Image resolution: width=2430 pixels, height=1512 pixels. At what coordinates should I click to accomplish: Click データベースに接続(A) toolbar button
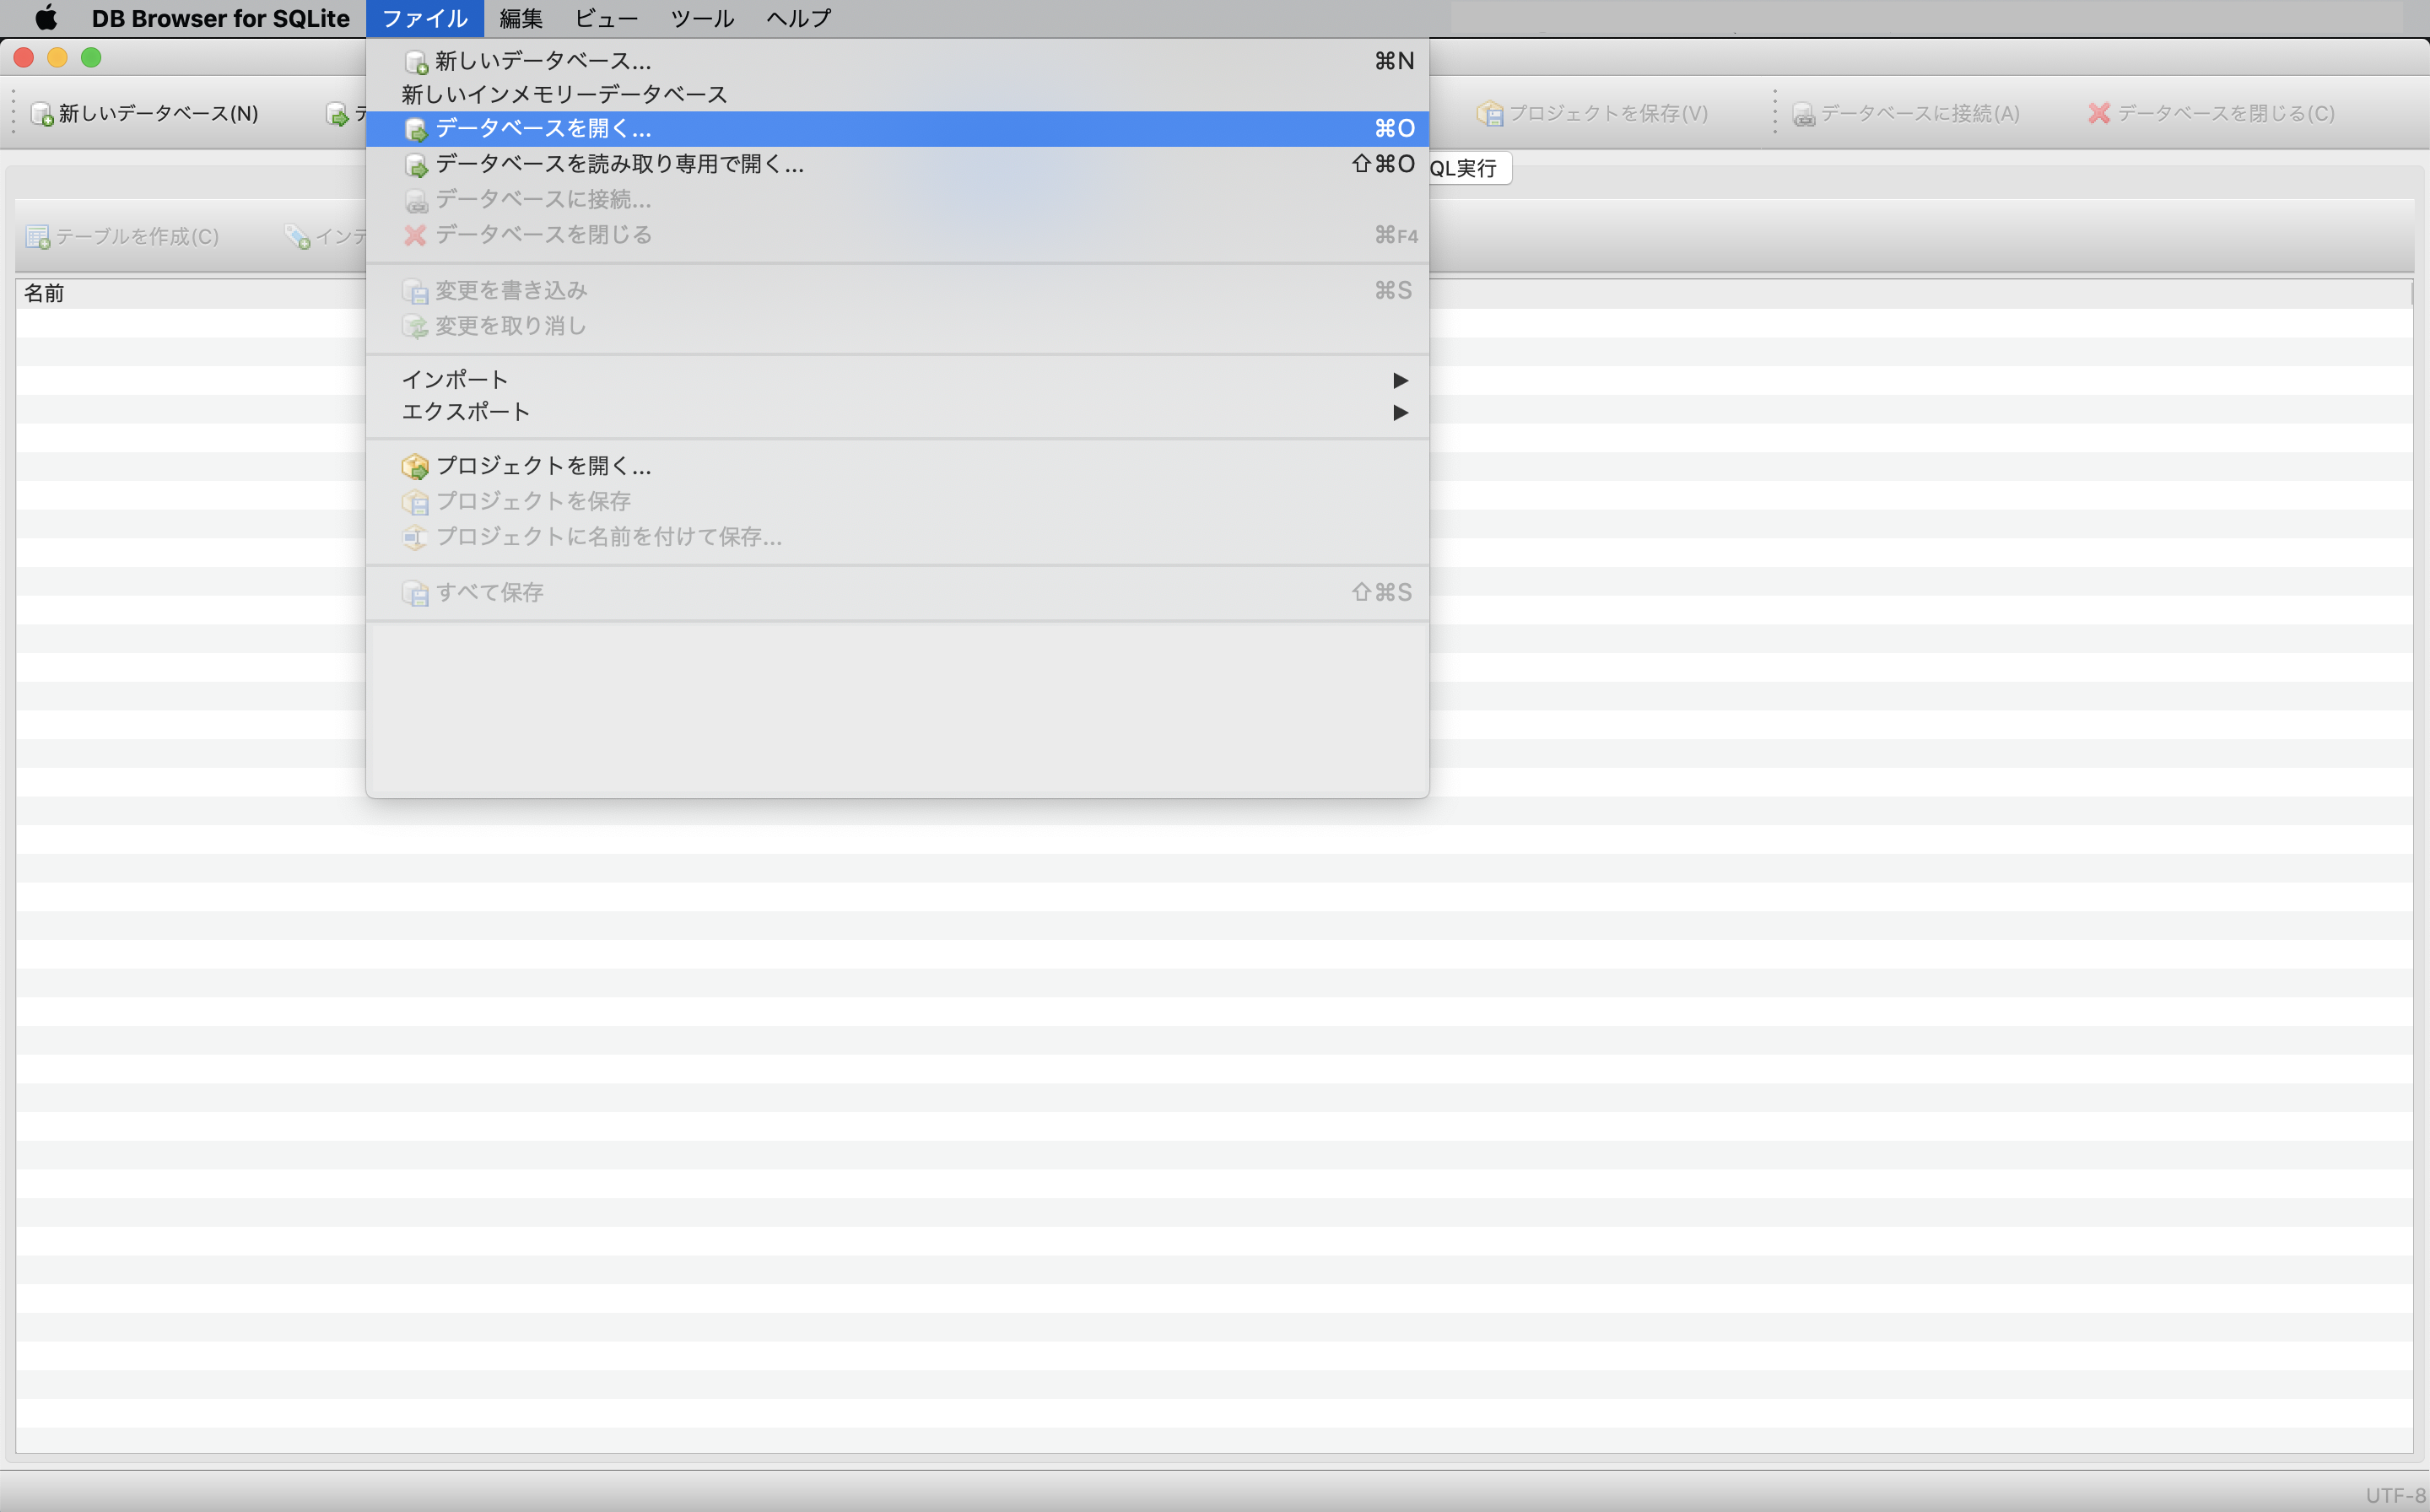pos(1906,113)
